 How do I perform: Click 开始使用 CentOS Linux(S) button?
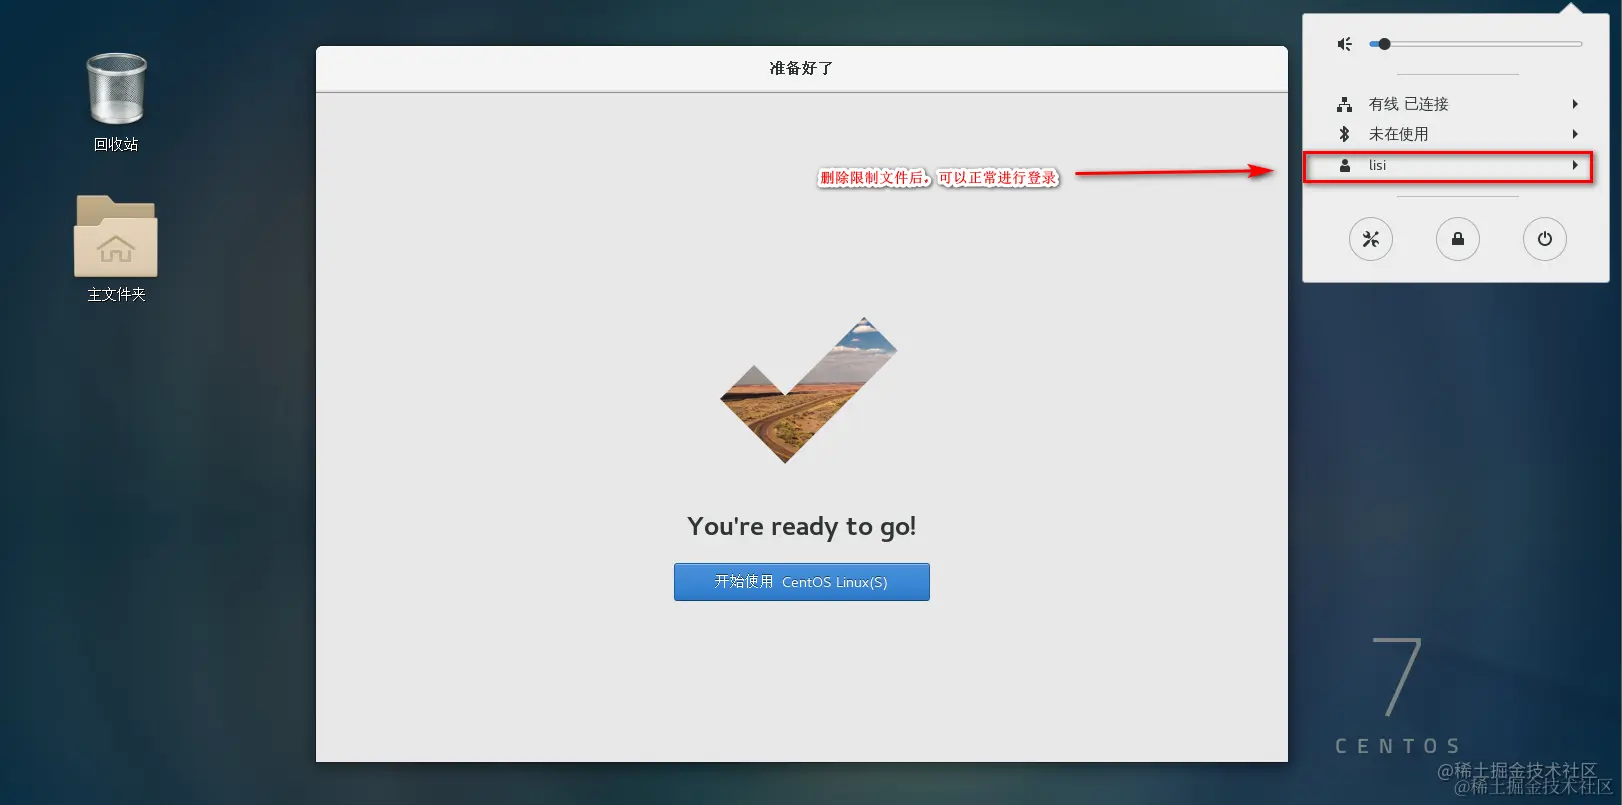(x=802, y=582)
